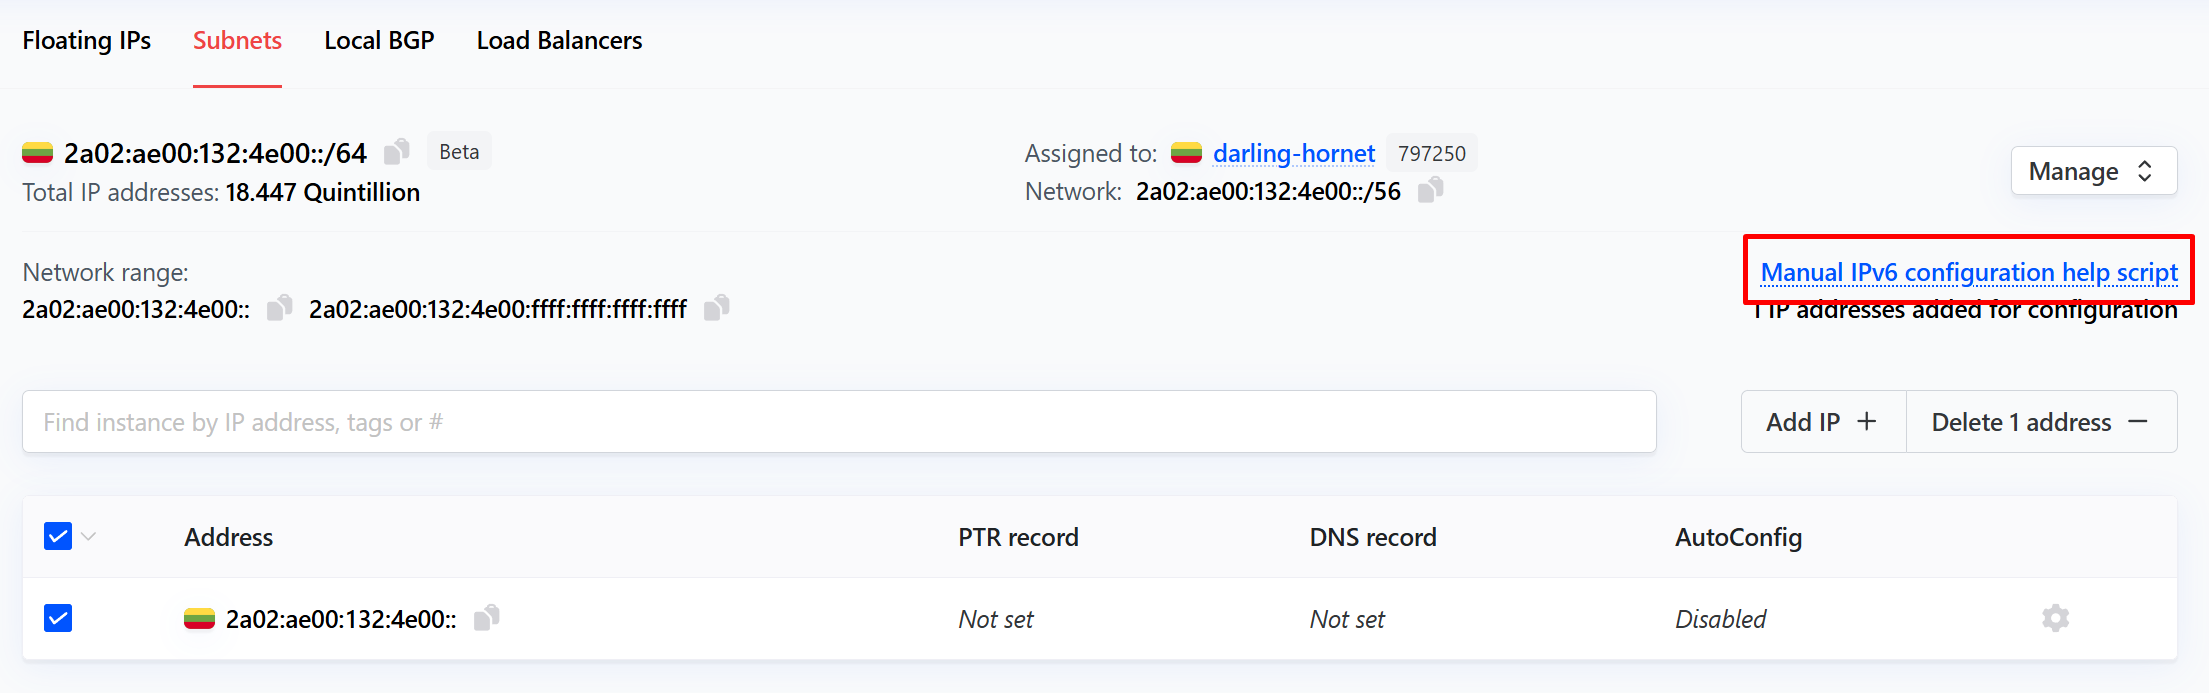Copy the /56 network address
Image resolution: width=2209 pixels, height=693 pixels.
(1431, 190)
